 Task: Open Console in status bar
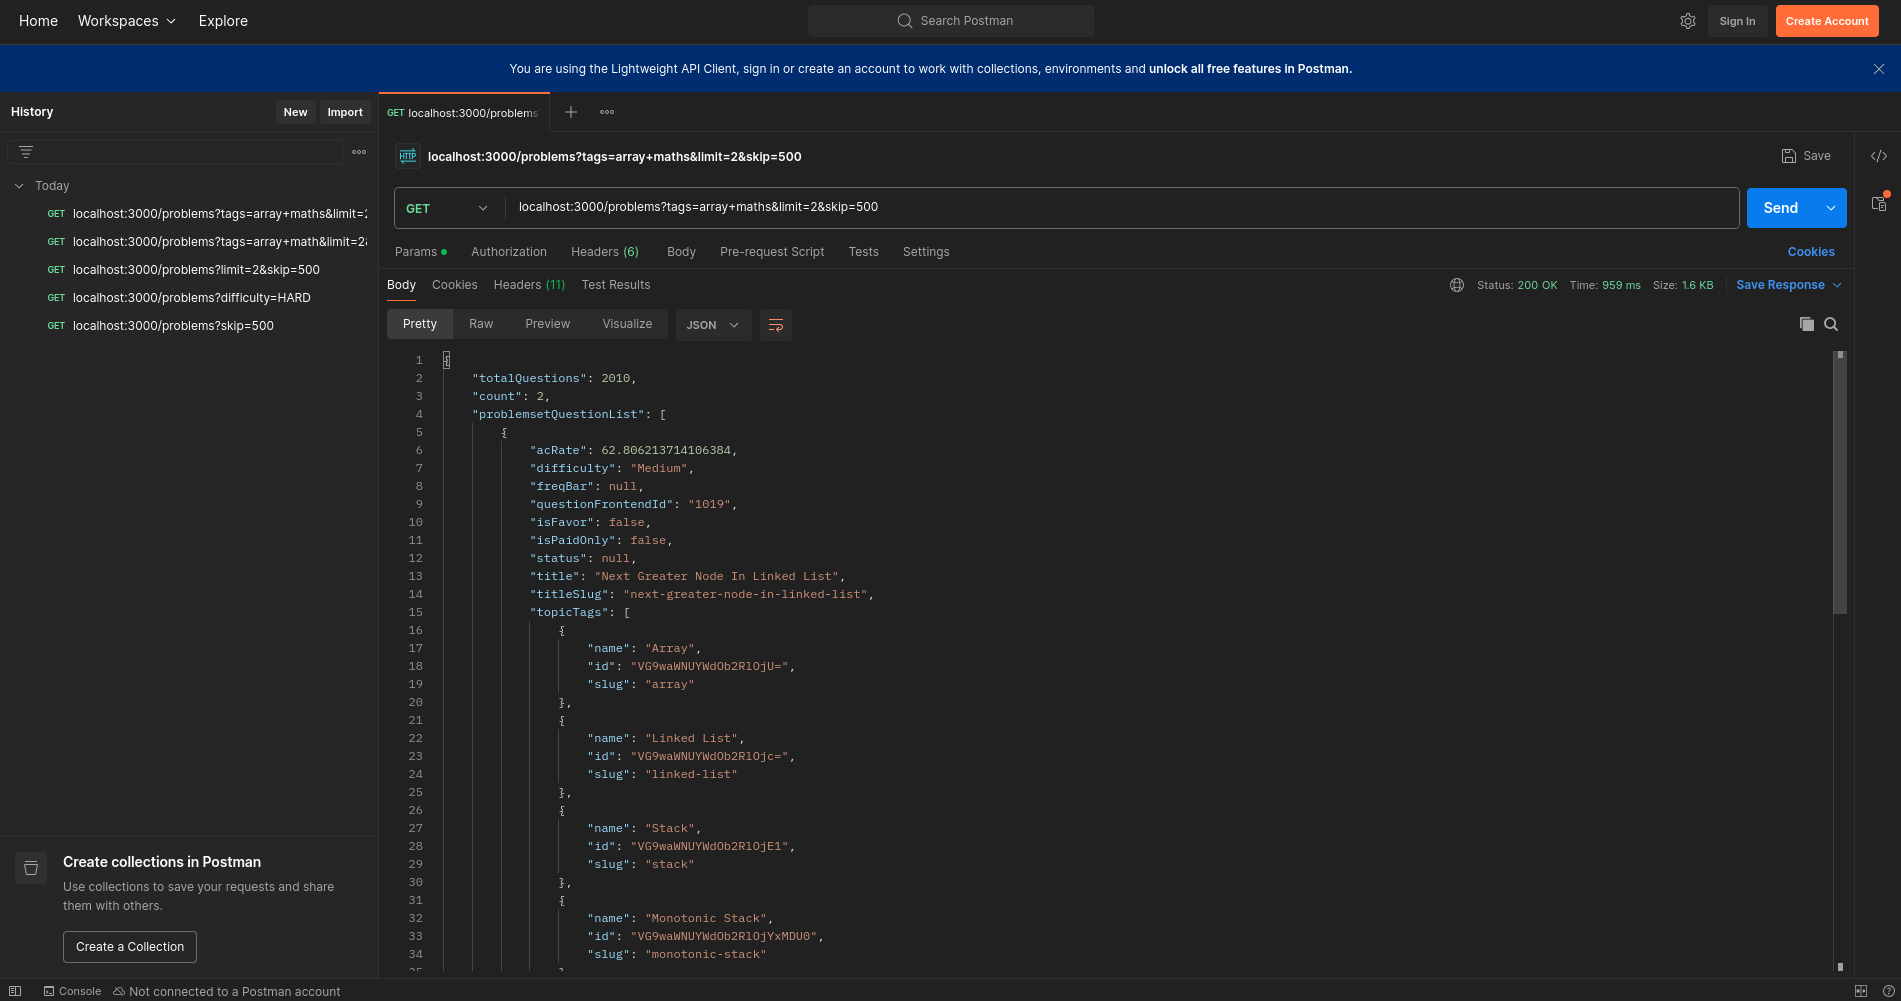(x=72, y=991)
